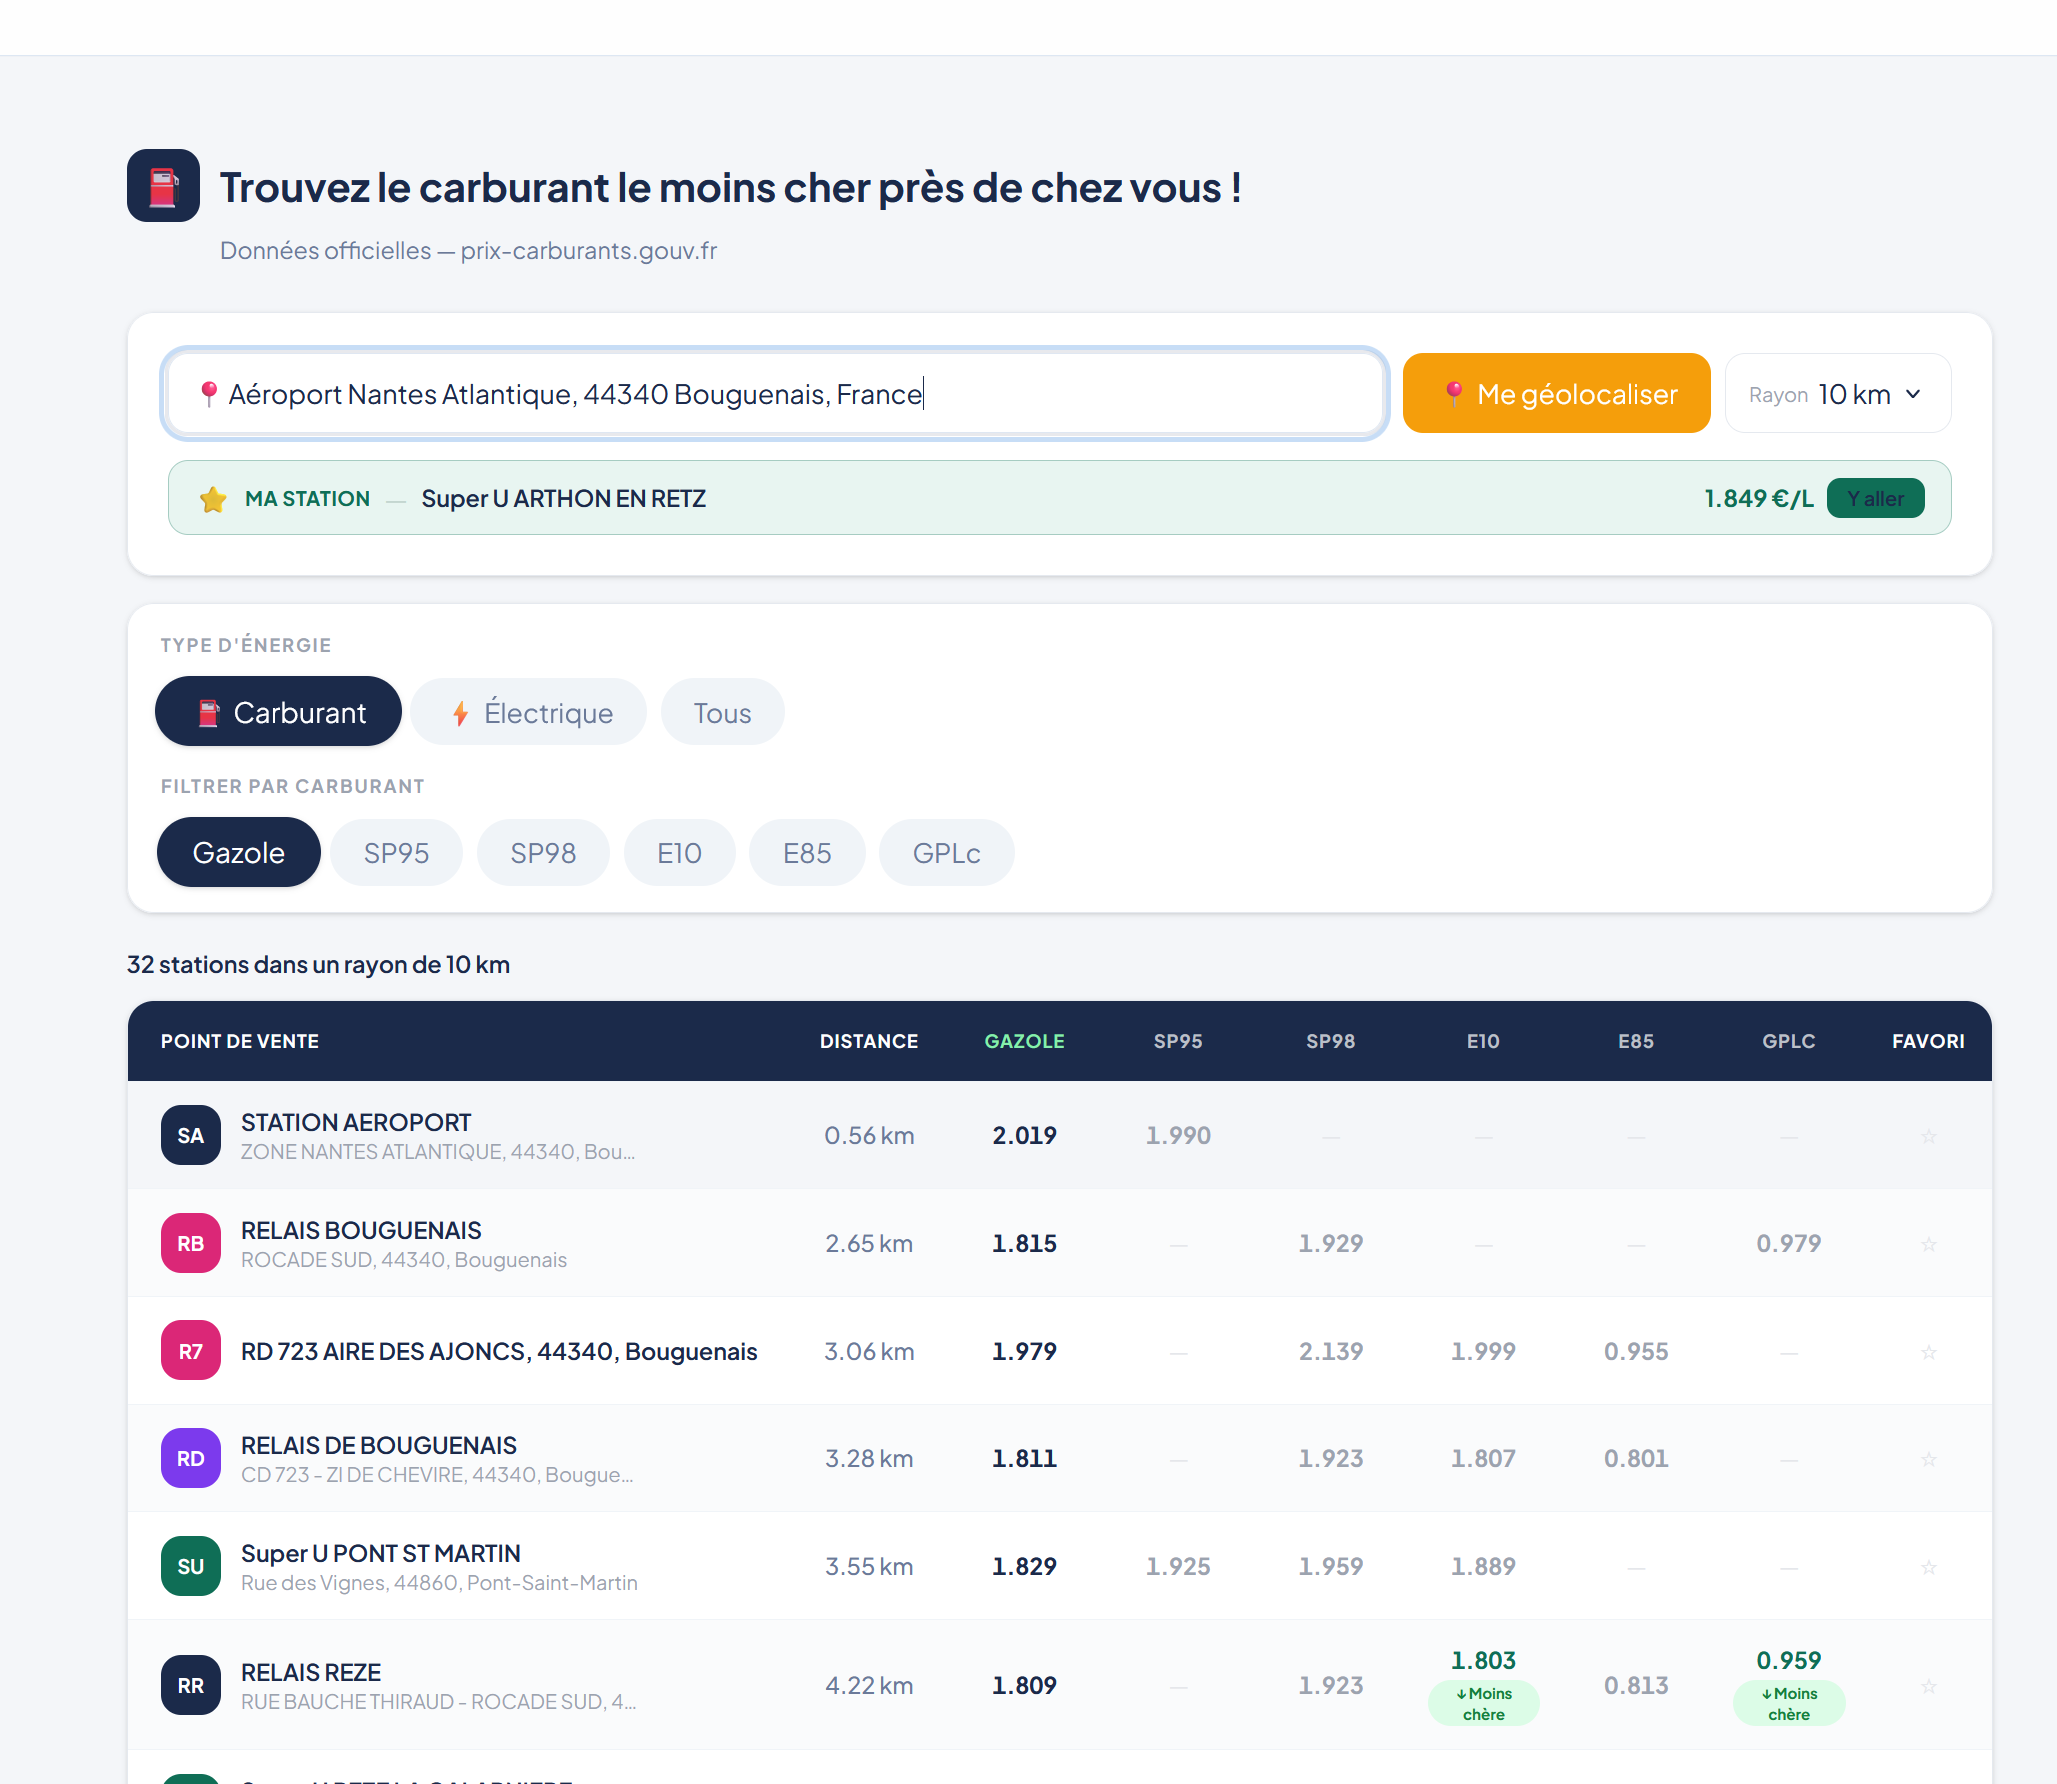Click the RELAIS REZE favorite star
The image size is (2057, 1784).
[x=1929, y=1686]
